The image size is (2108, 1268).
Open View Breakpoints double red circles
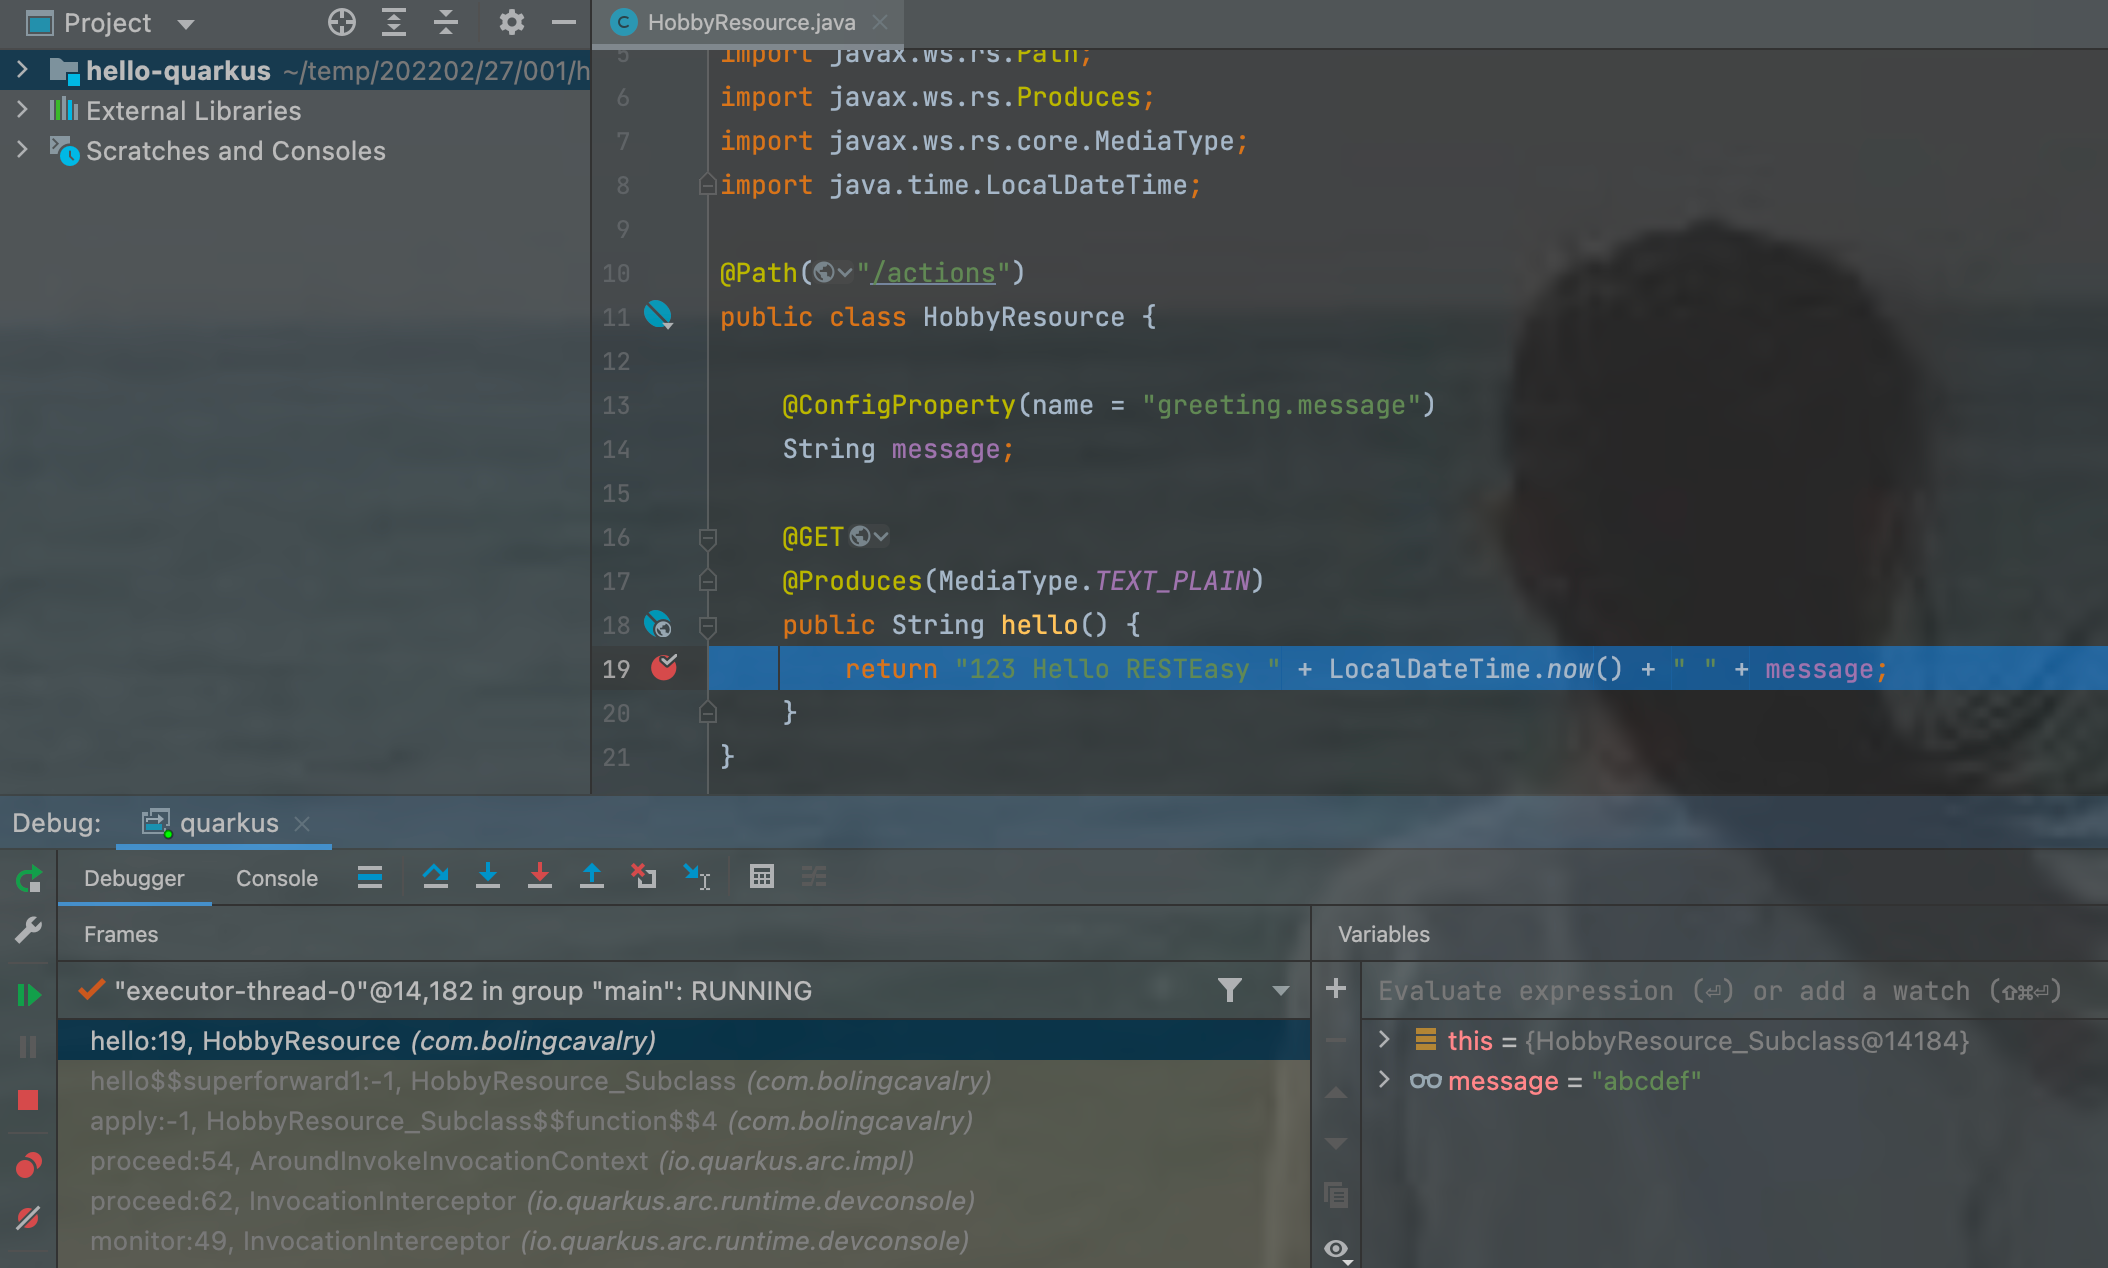(28, 1165)
